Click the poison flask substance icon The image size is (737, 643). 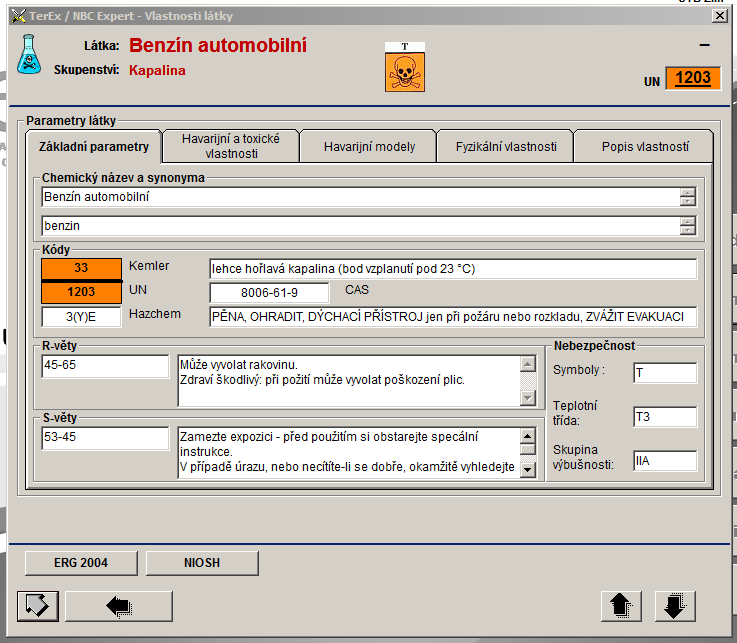pos(29,54)
